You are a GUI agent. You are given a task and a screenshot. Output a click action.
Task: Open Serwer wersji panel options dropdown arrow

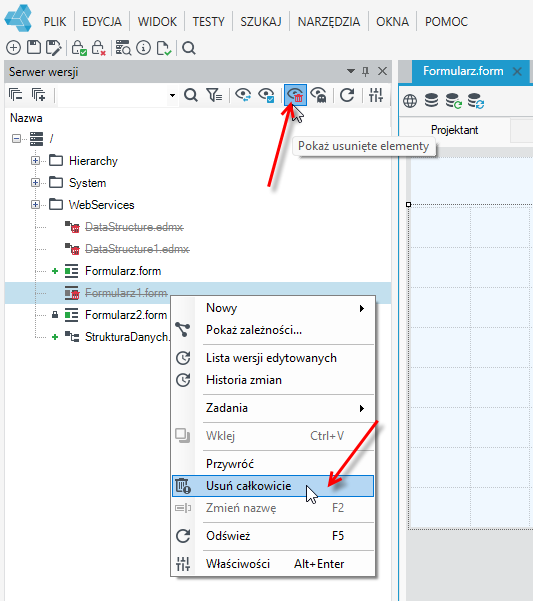click(351, 71)
